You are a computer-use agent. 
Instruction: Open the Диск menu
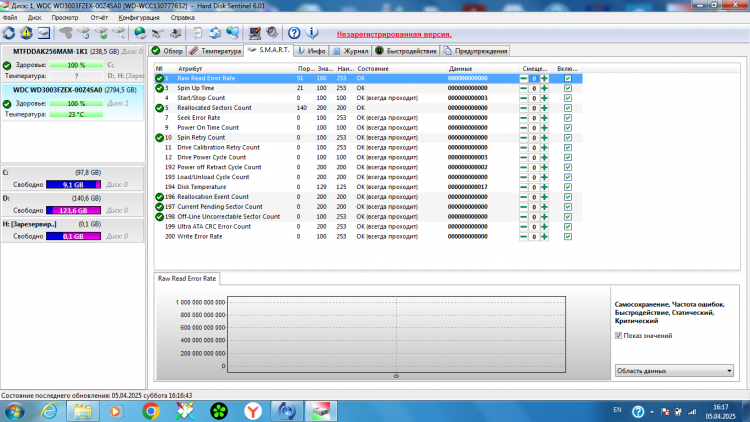tap(34, 18)
